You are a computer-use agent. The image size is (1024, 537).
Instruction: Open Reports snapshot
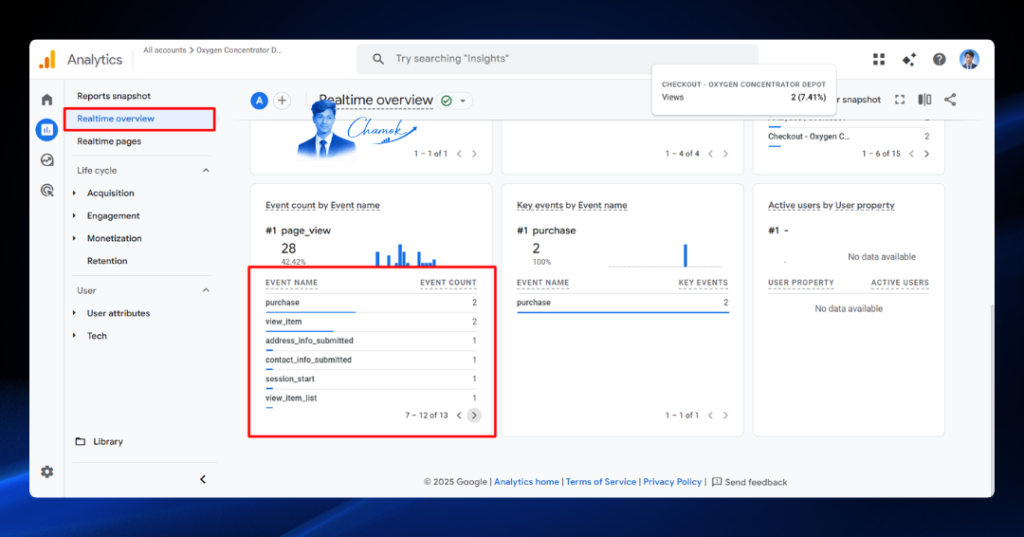(x=114, y=96)
